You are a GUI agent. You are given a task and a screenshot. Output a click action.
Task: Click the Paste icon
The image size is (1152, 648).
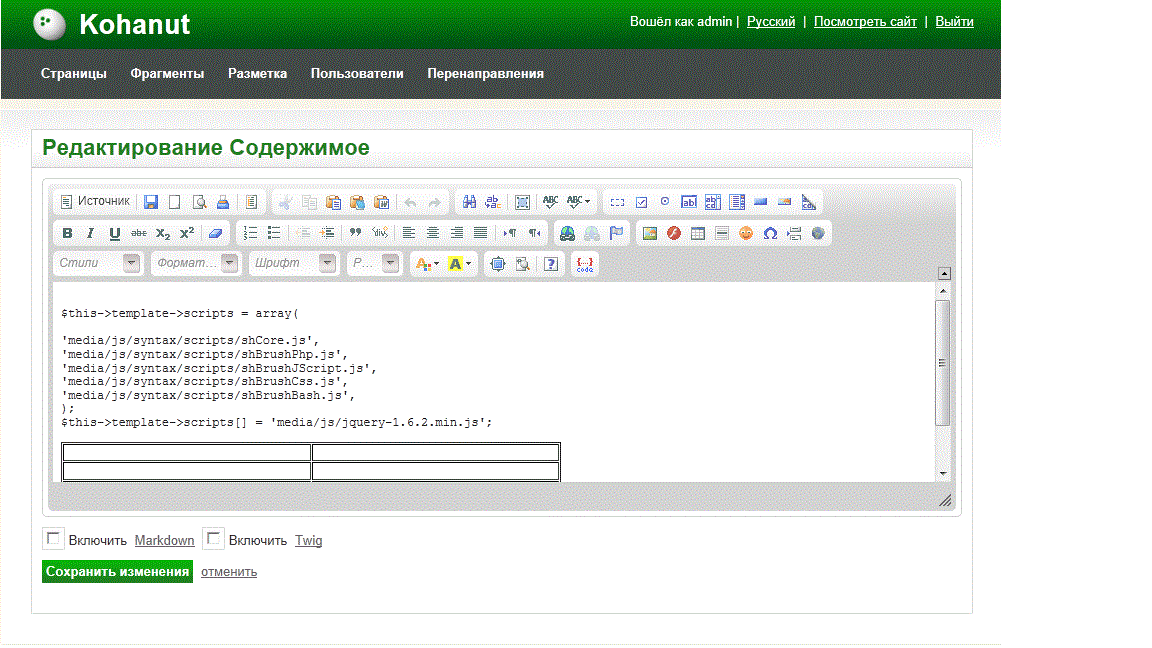click(334, 202)
